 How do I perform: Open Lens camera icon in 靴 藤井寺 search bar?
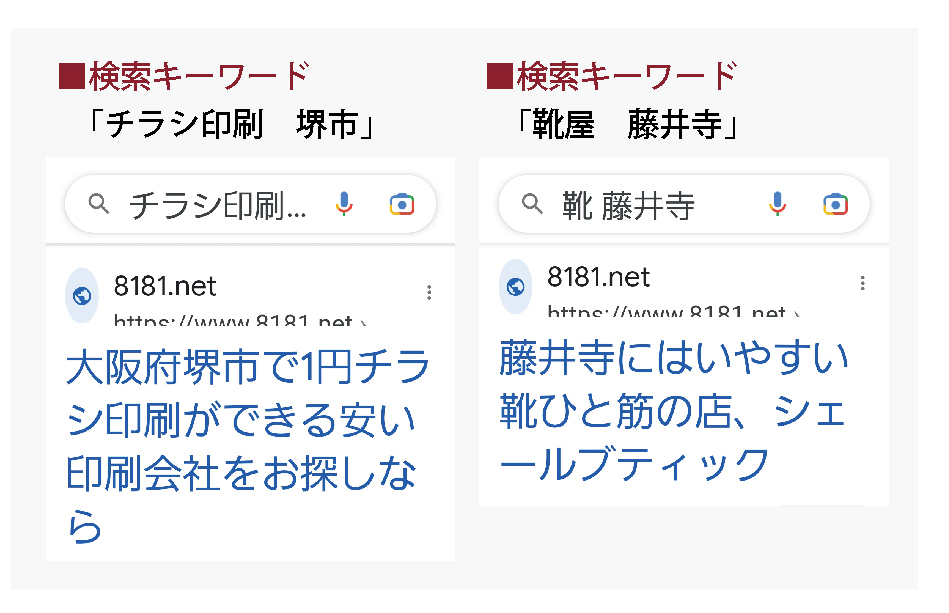click(835, 205)
